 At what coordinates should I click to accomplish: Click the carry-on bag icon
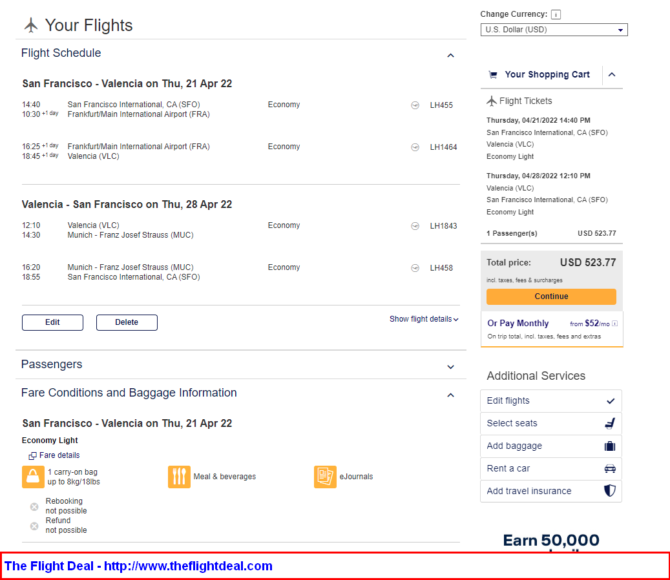click(33, 477)
